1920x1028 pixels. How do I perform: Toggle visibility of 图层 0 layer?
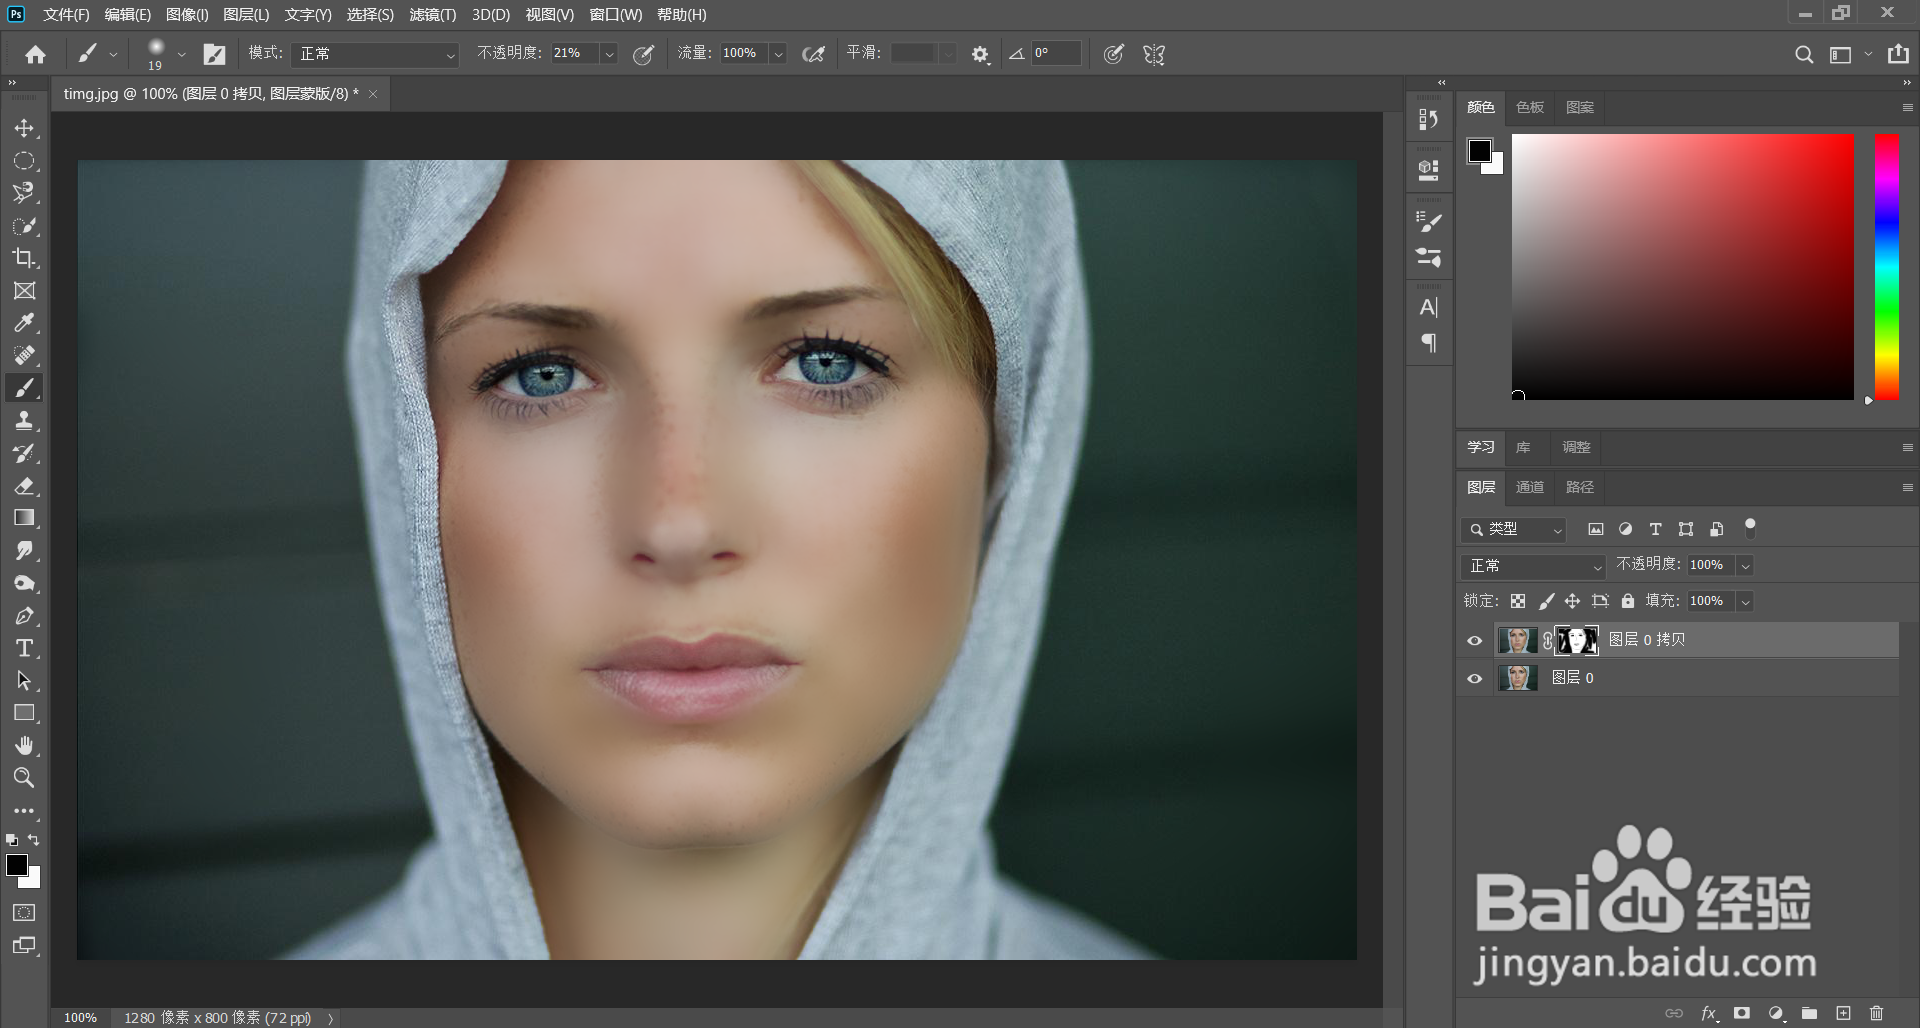click(x=1474, y=679)
